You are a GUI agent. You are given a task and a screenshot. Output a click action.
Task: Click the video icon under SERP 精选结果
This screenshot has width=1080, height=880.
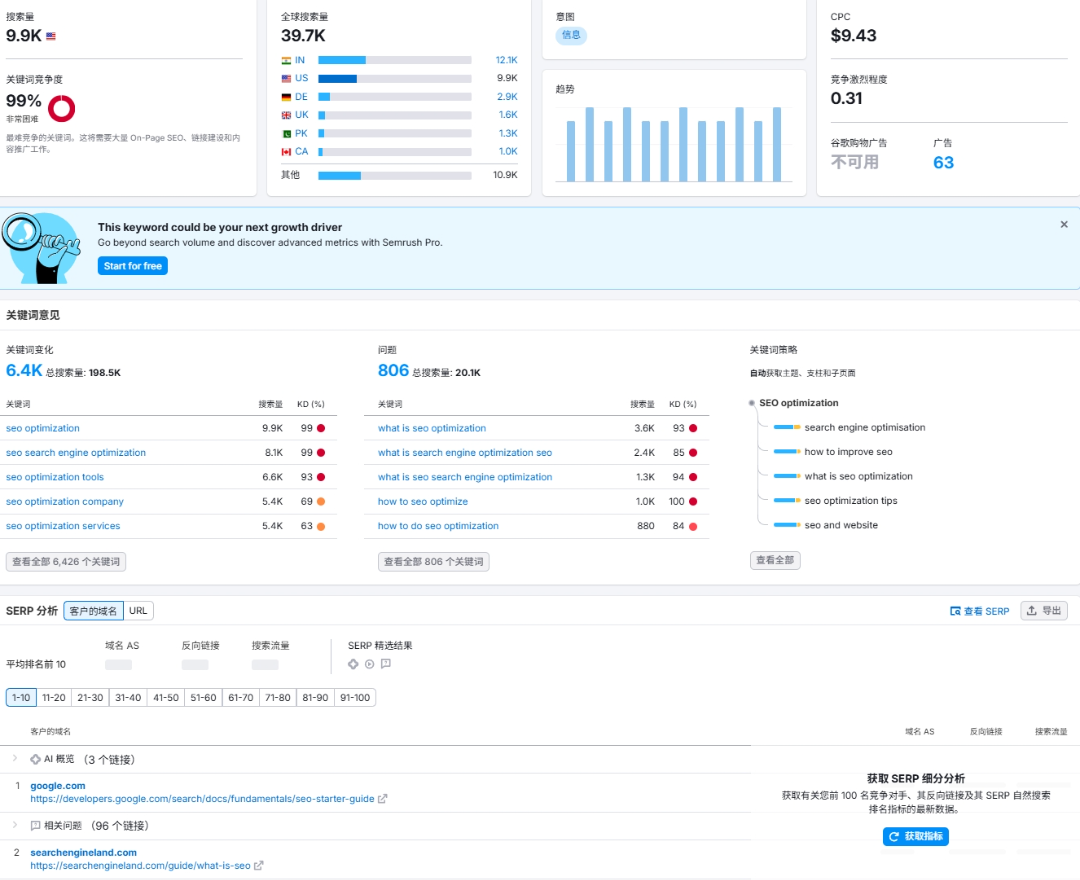click(368, 662)
